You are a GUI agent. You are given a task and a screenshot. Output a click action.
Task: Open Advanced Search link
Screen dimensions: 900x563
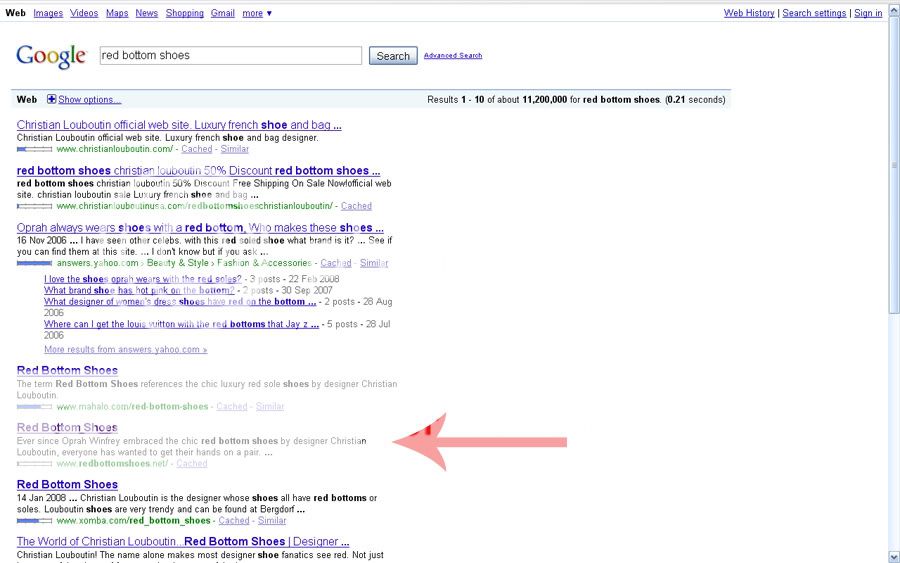pos(453,56)
